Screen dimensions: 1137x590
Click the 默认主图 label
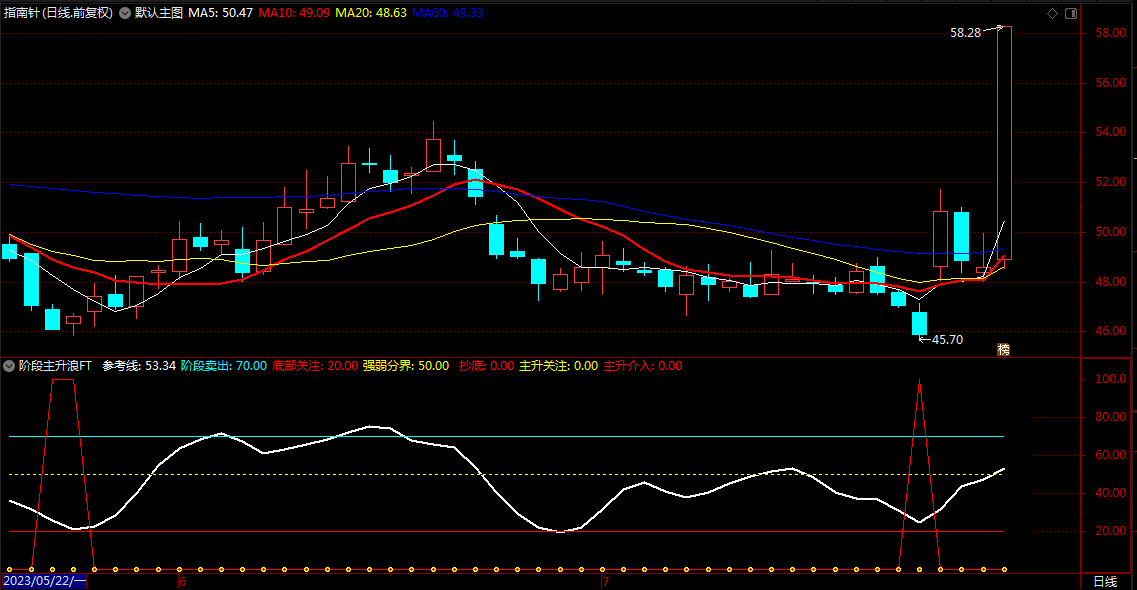[159, 13]
